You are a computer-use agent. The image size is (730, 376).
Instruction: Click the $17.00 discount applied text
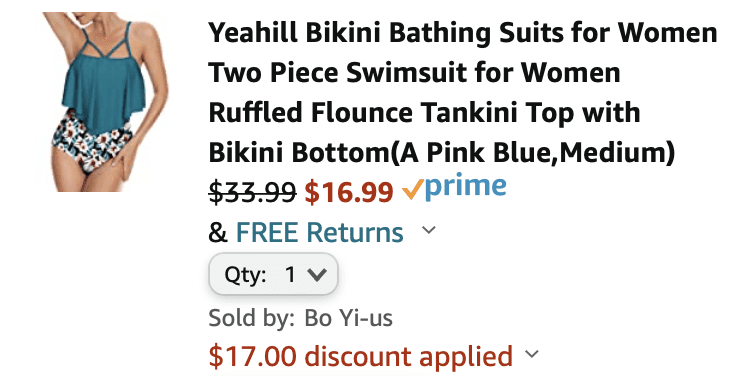click(360, 356)
